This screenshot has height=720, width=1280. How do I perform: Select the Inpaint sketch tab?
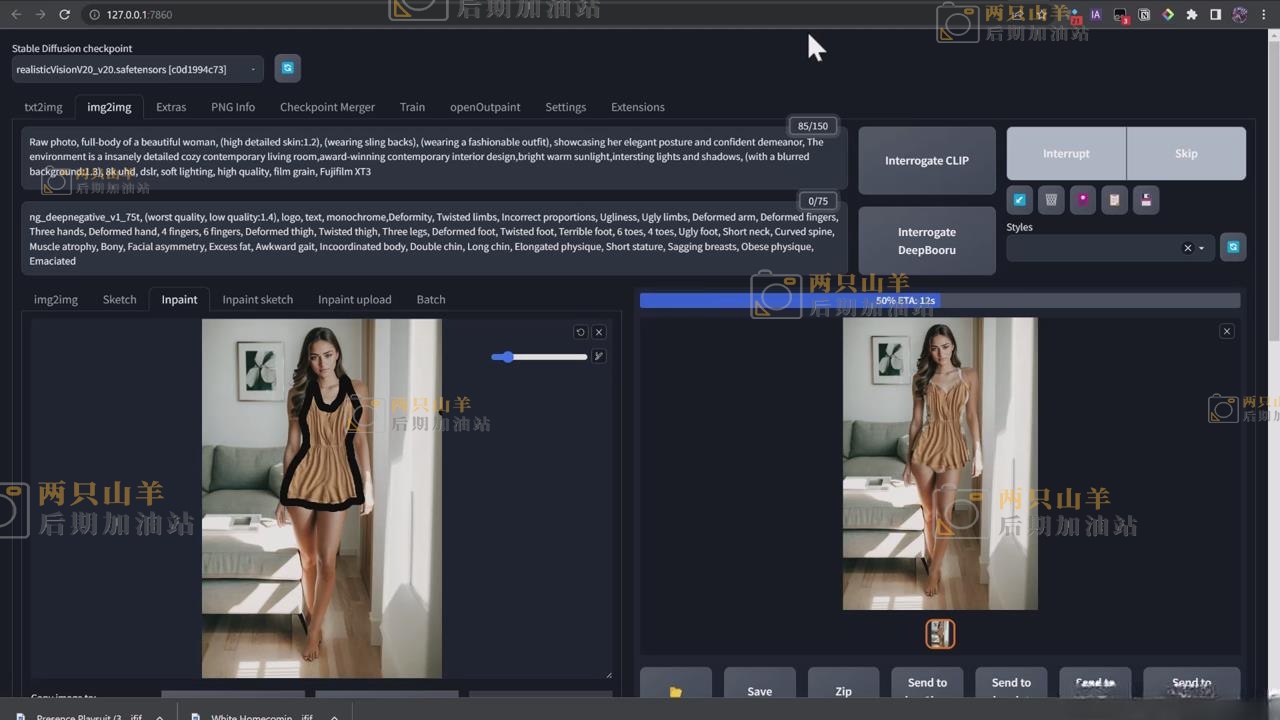[x=257, y=299]
